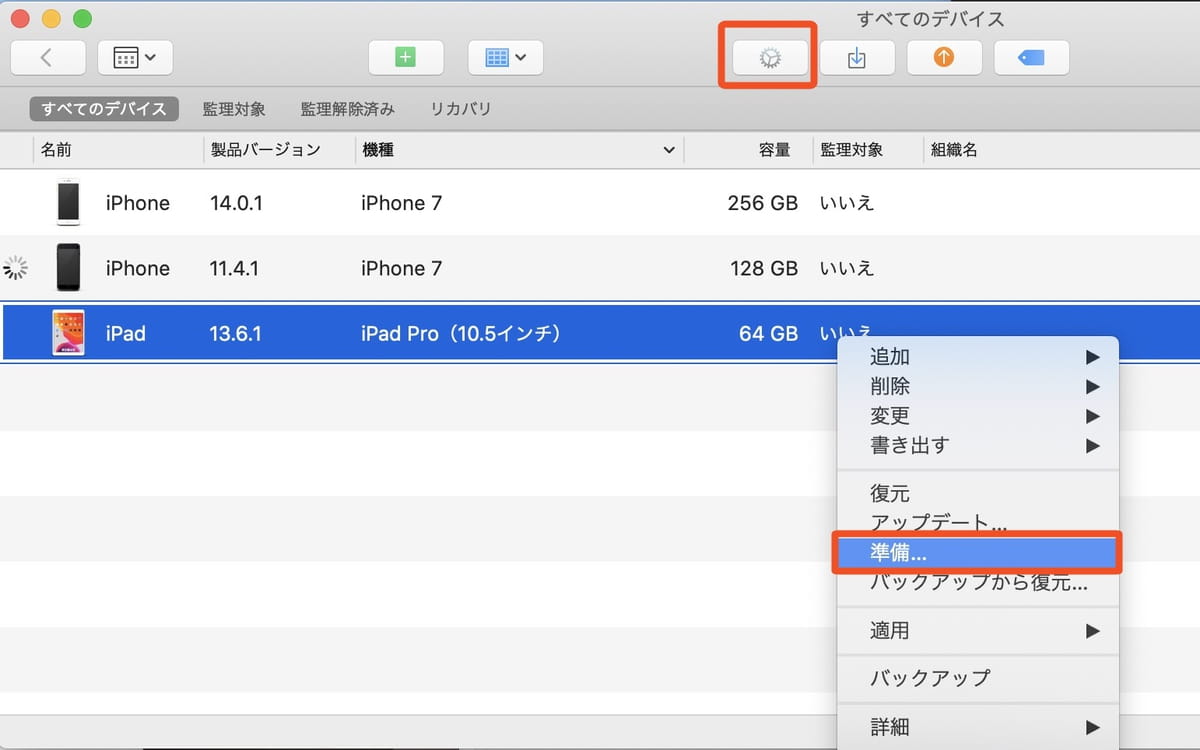
Task: Open the 追加 submenu in context menu
Action: [x=977, y=357]
